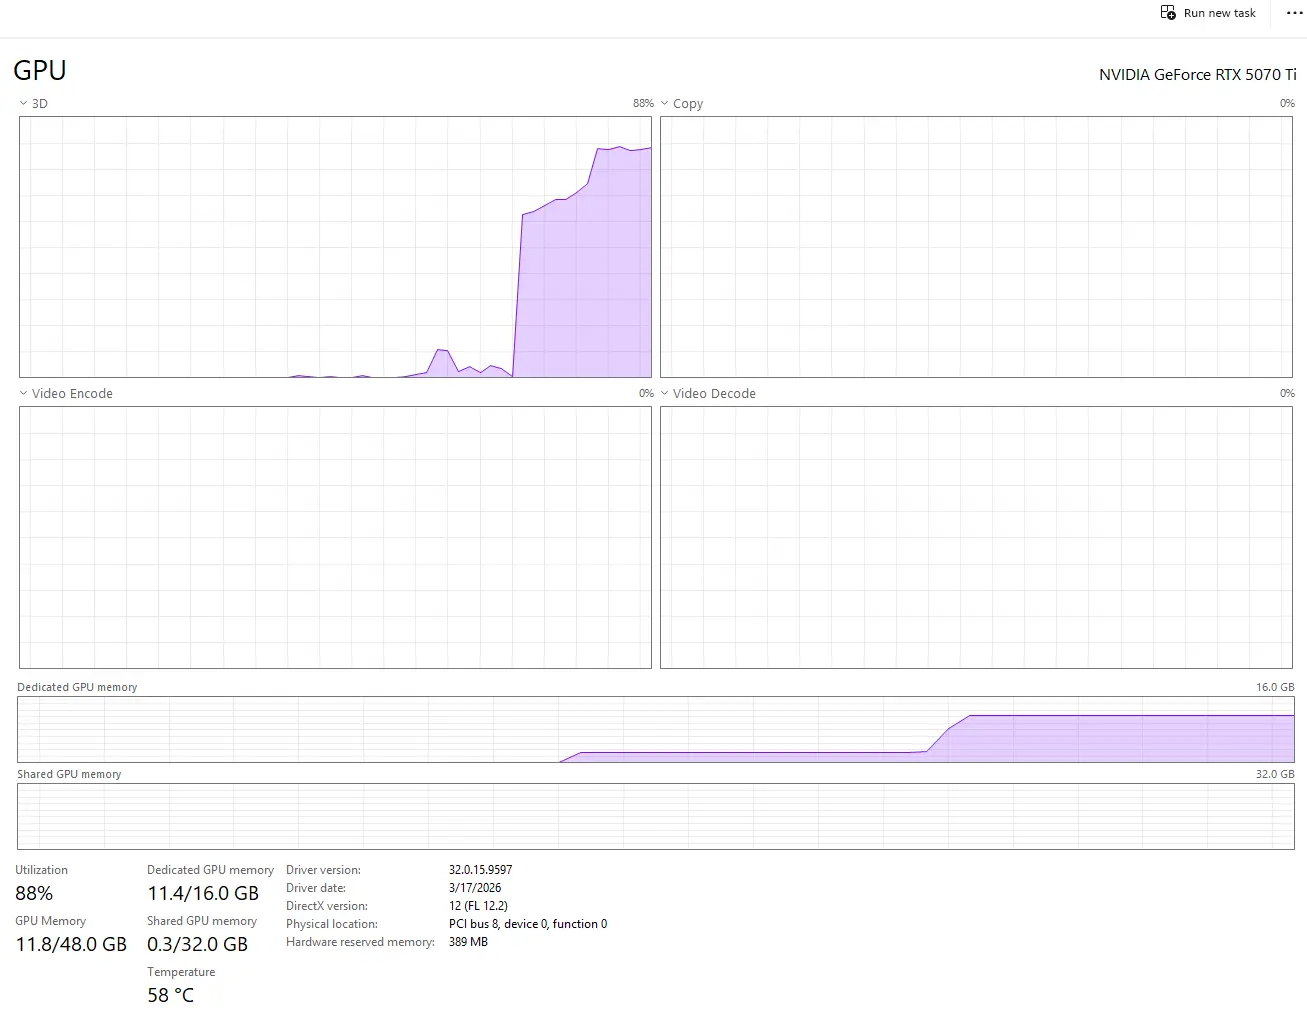Click the 389 MB hardware reserved value
This screenshot has width=1307, height=1024.
[x=468, y=942]
